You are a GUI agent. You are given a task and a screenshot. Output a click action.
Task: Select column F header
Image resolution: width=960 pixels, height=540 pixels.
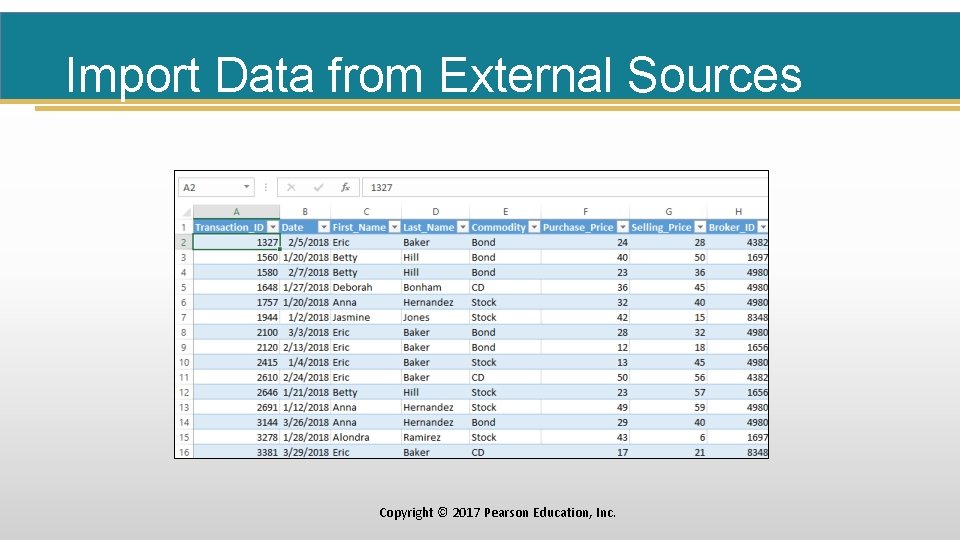coord(585,212)
